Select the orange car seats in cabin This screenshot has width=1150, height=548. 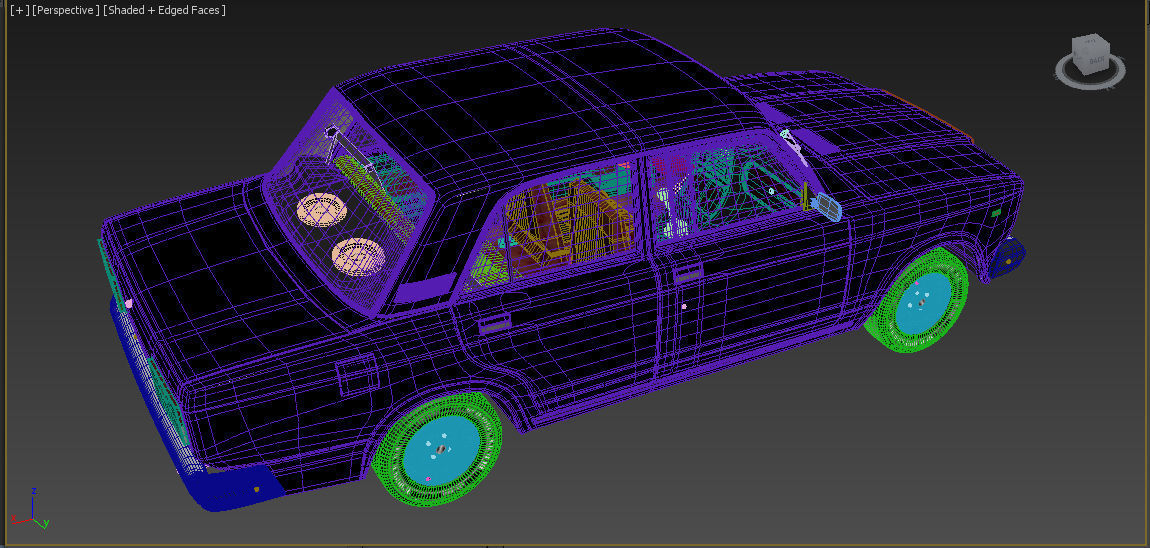[x=568, y=224]
